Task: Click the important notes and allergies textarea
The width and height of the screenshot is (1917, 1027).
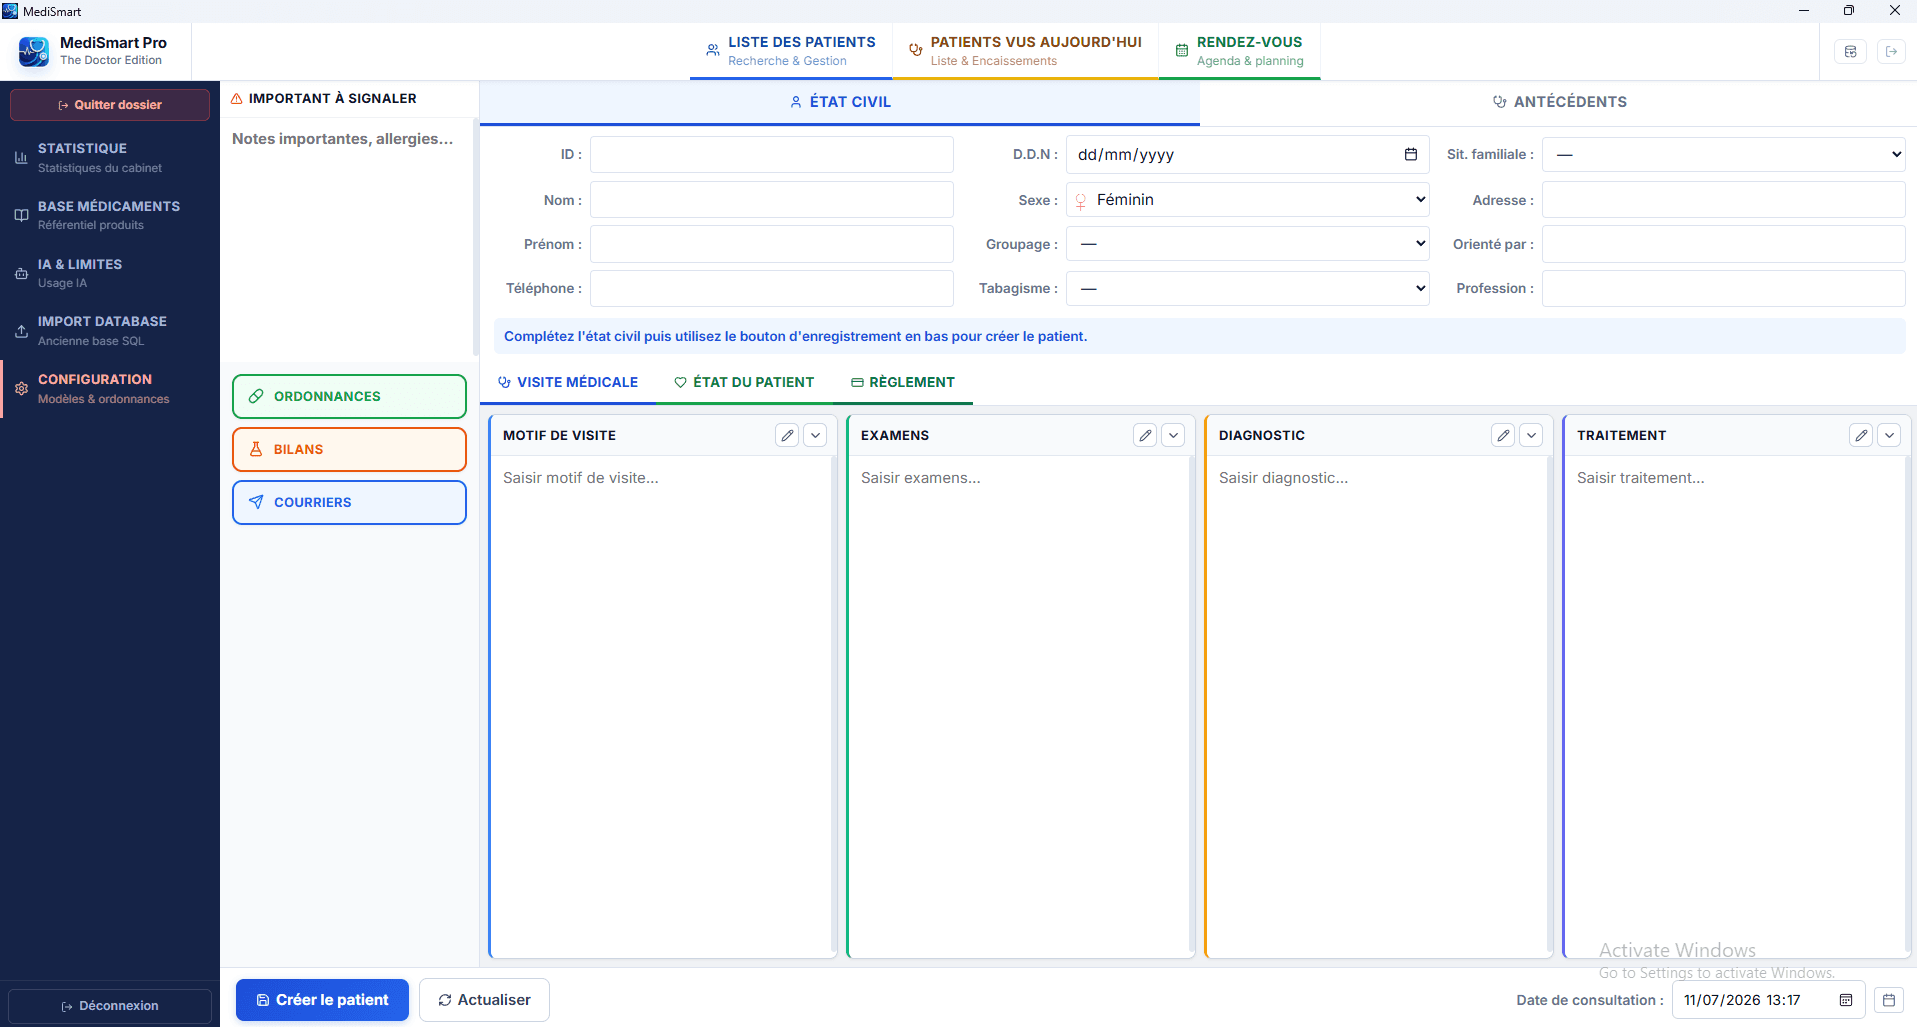Action: [x=347, y=237]
